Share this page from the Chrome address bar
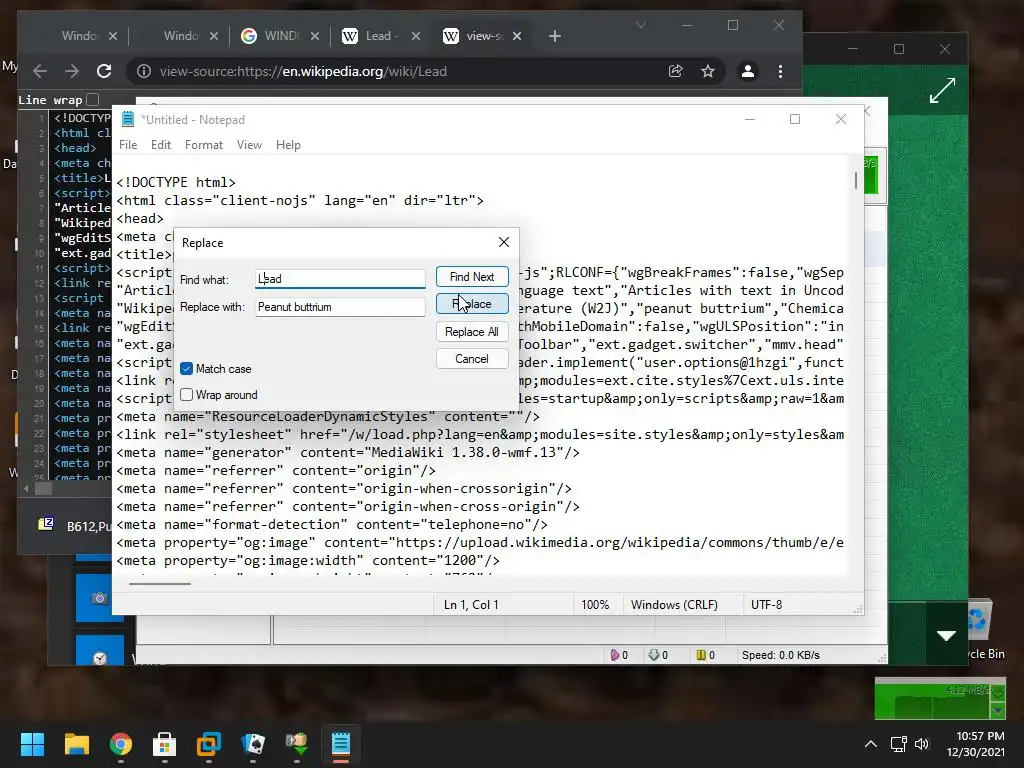The image size is (1024, 768). pyautogui.click(x=676, y=71)
